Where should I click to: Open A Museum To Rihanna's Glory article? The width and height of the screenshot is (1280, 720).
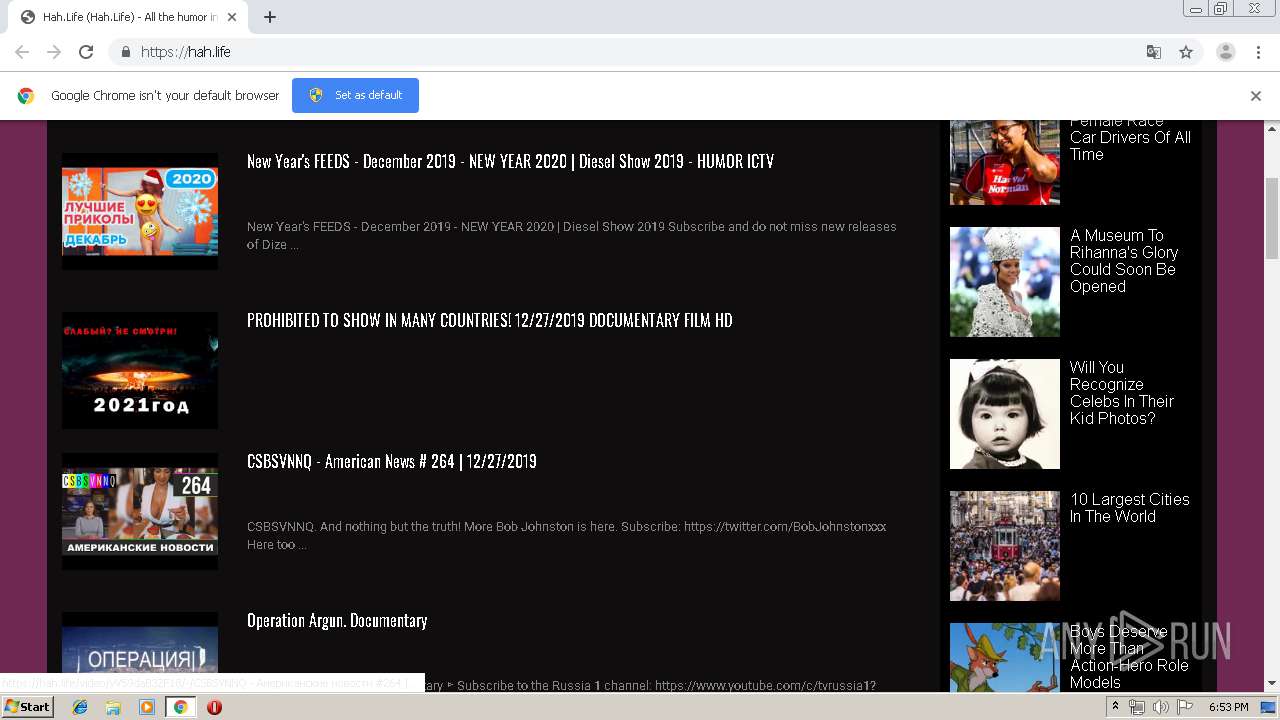[x=1124, y=261]
